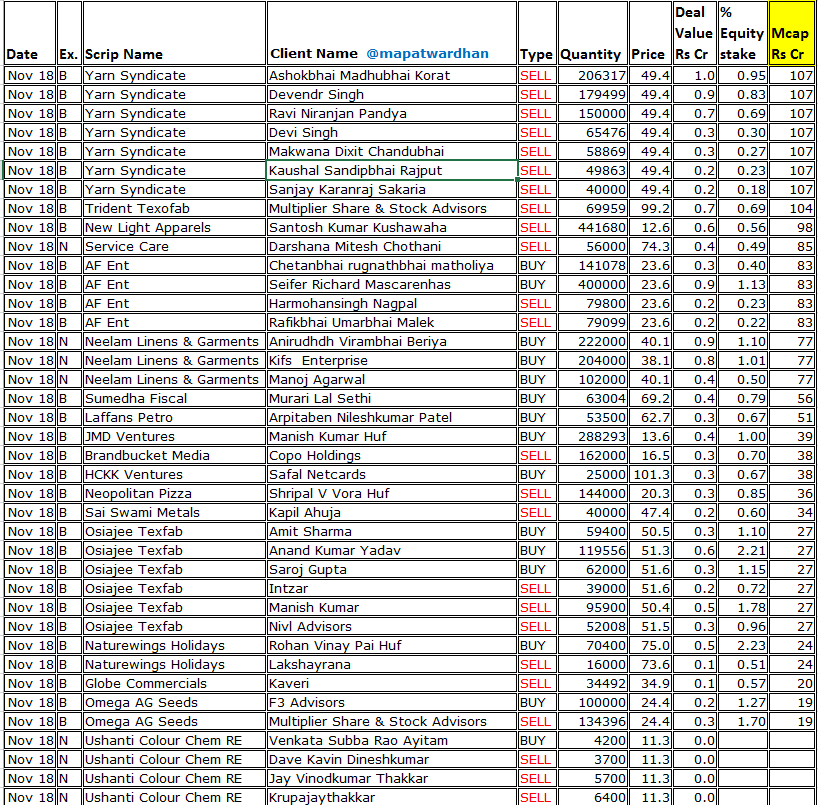818x805 pixels.
Task: Select the "Type" column header
Action: 537,33
